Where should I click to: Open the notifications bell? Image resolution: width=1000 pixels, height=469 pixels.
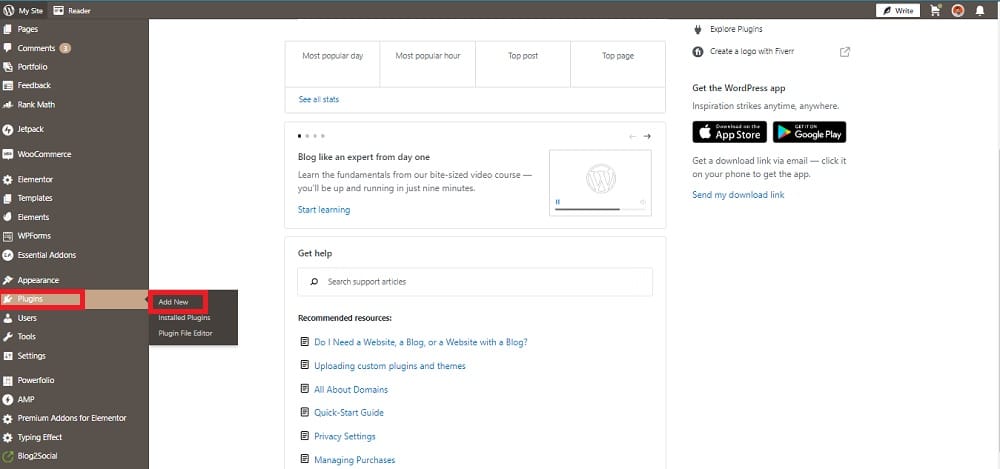tap(980, 11)
